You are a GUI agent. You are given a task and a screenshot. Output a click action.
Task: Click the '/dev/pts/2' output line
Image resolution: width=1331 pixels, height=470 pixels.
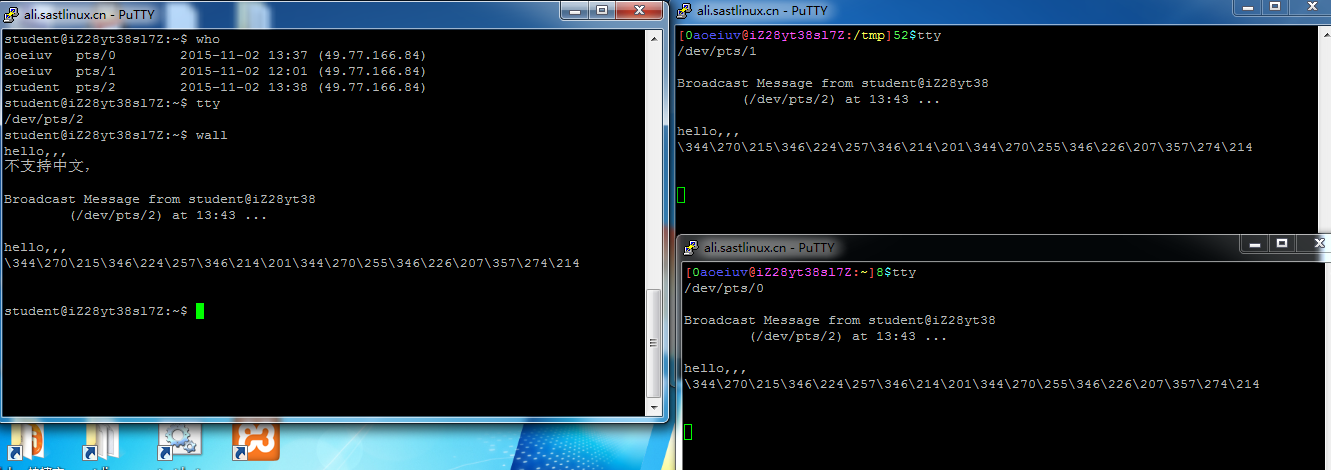click(x=44, y=119)
